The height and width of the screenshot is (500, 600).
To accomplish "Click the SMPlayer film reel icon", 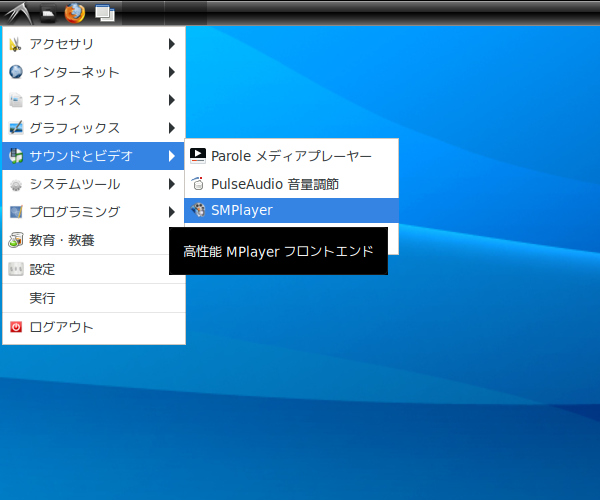I will (x=198, y=210).
